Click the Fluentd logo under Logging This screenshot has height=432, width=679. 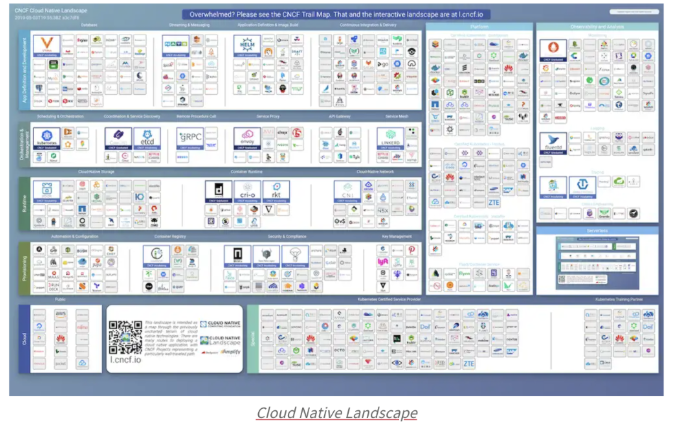(553, 143)
